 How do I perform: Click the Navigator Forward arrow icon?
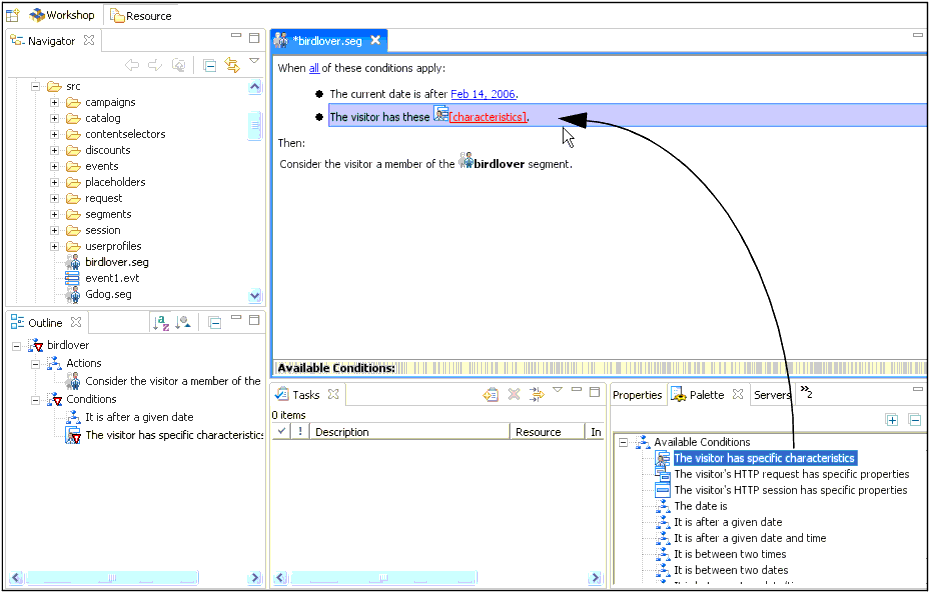[155, 65]
